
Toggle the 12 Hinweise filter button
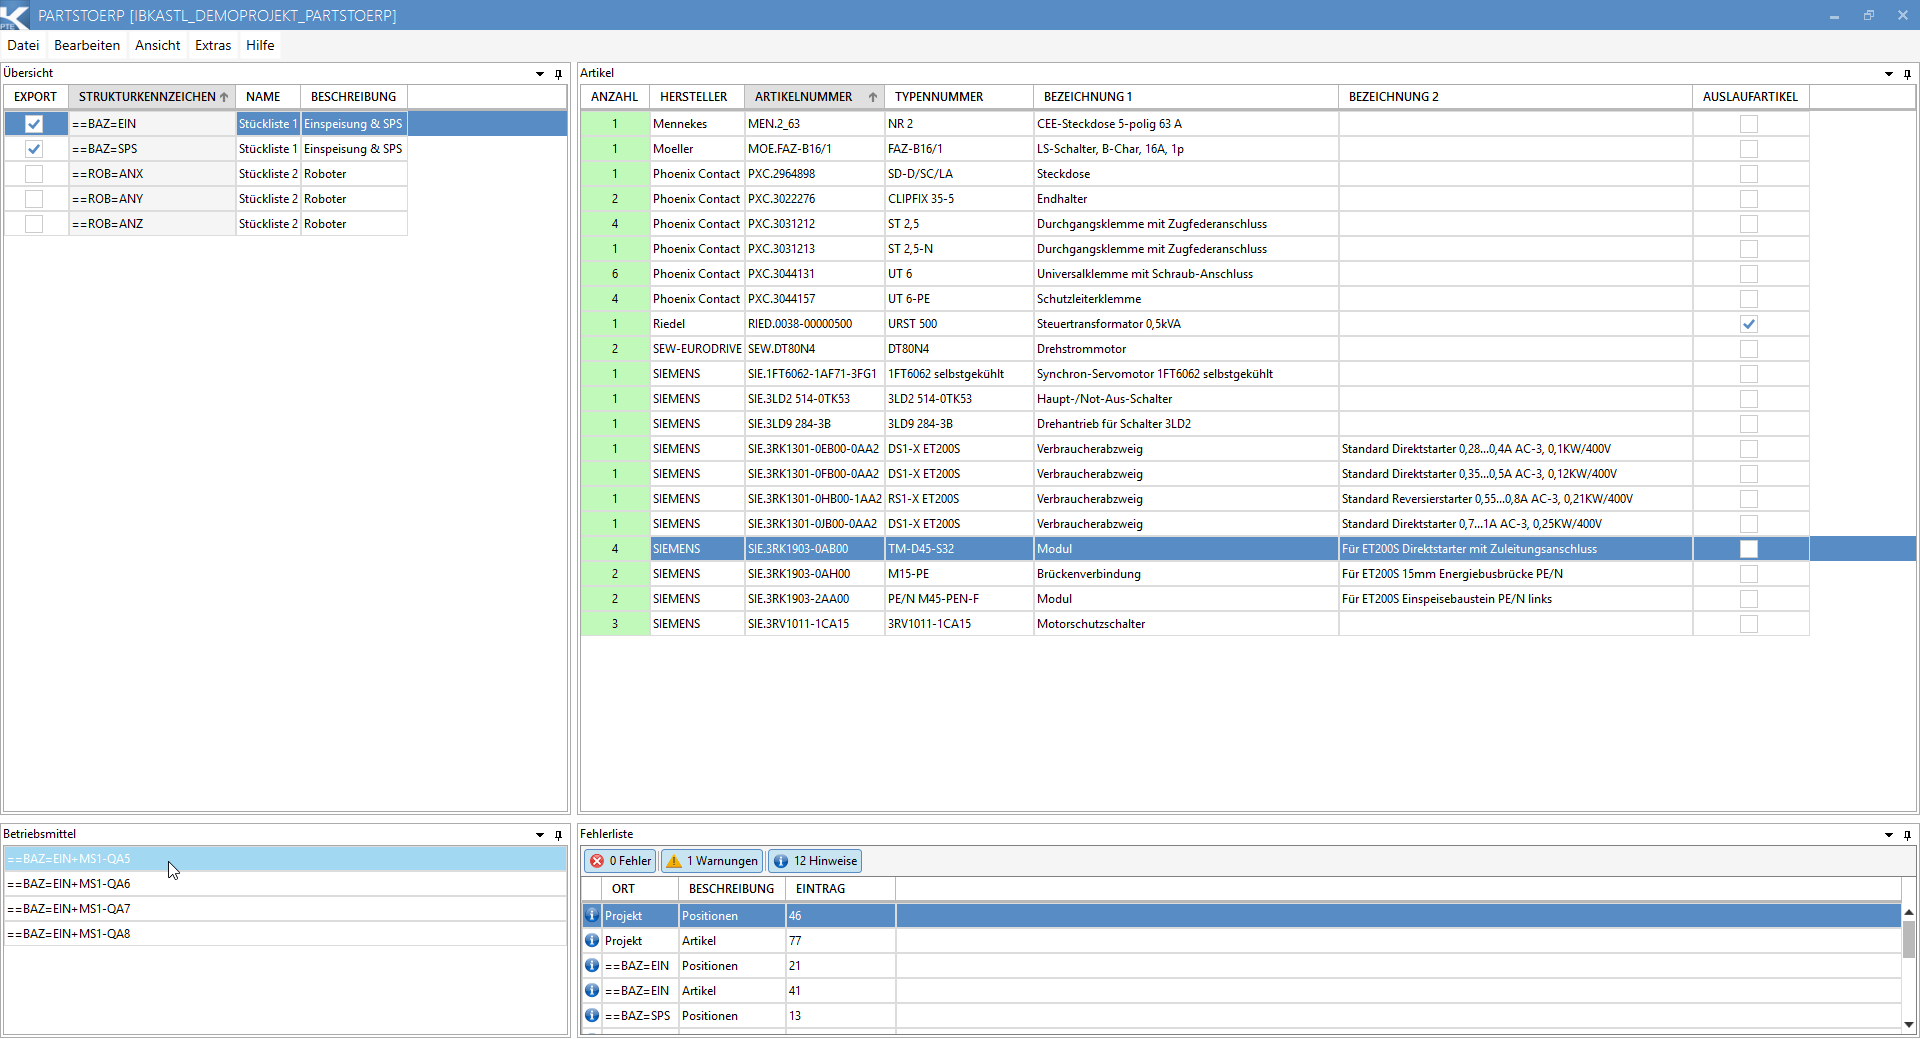(815, 861)
